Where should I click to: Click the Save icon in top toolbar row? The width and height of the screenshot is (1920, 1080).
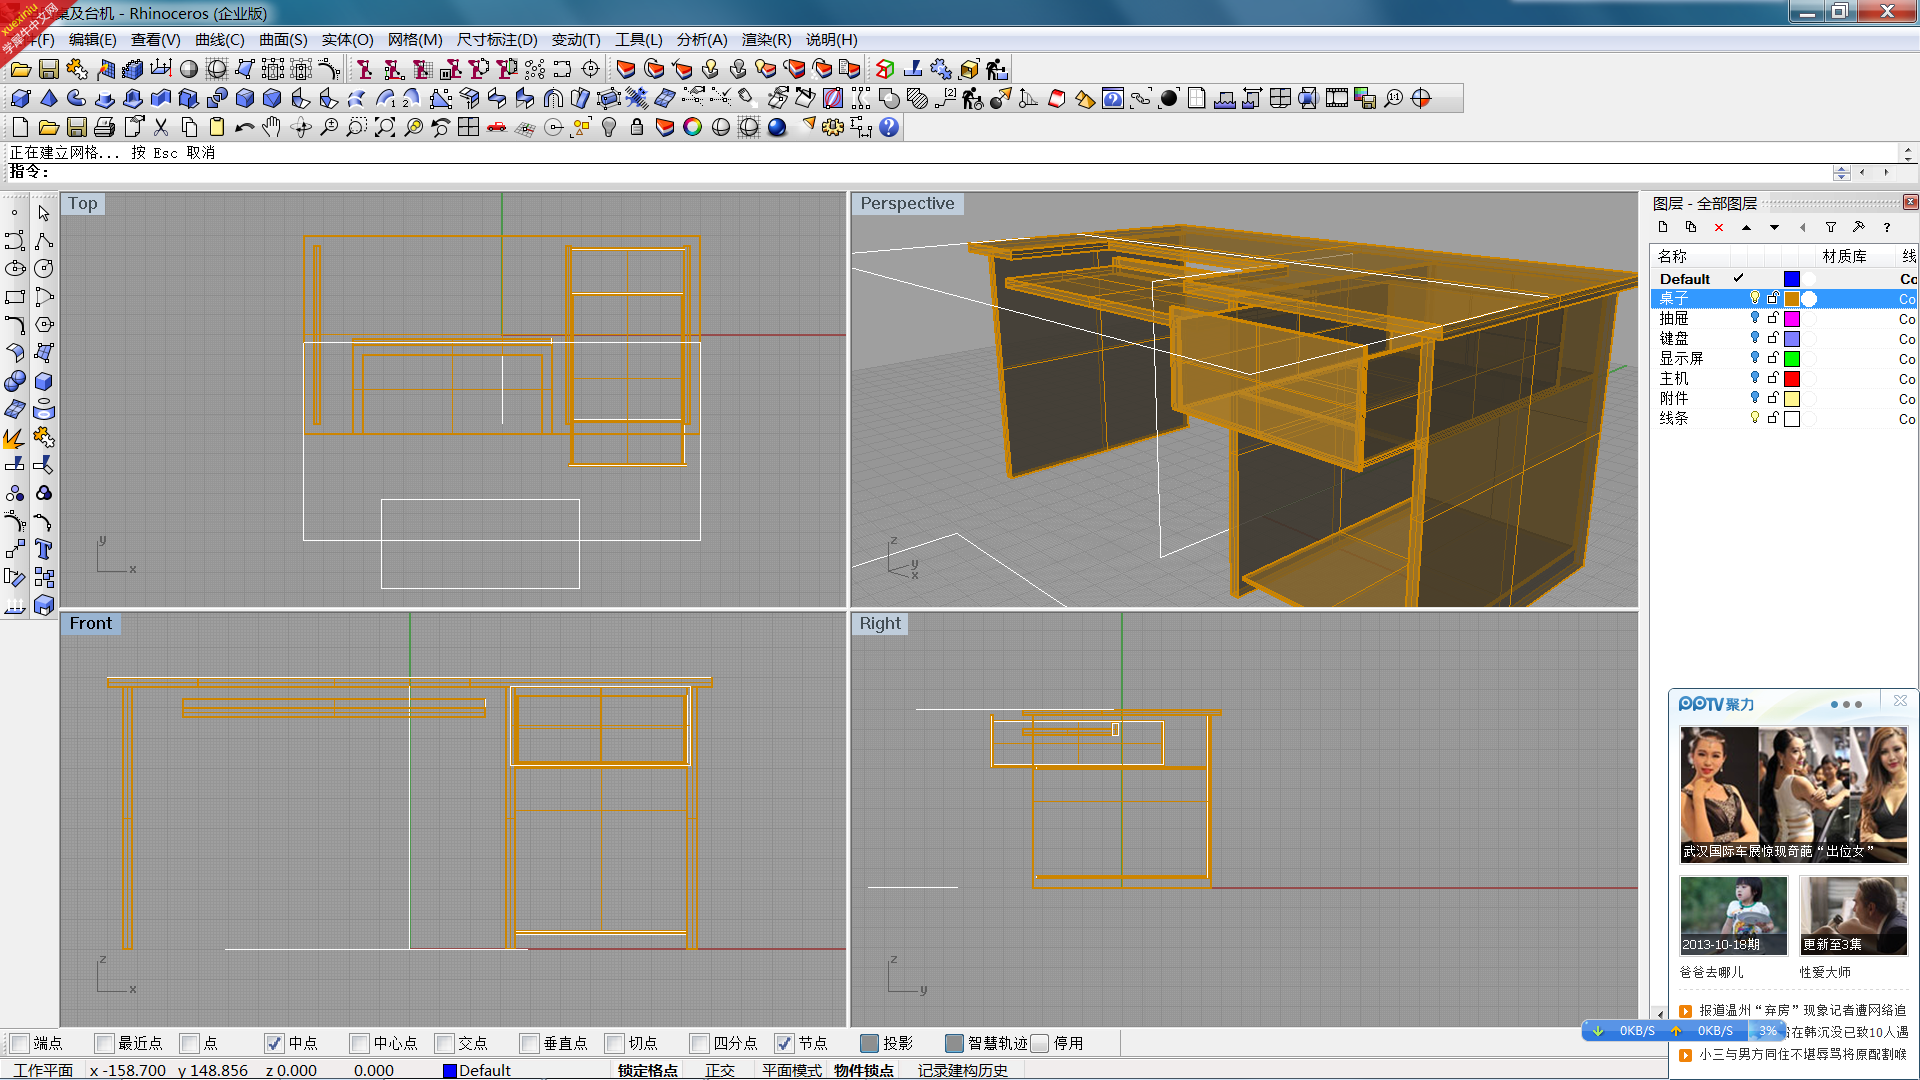tap(49, 69)
